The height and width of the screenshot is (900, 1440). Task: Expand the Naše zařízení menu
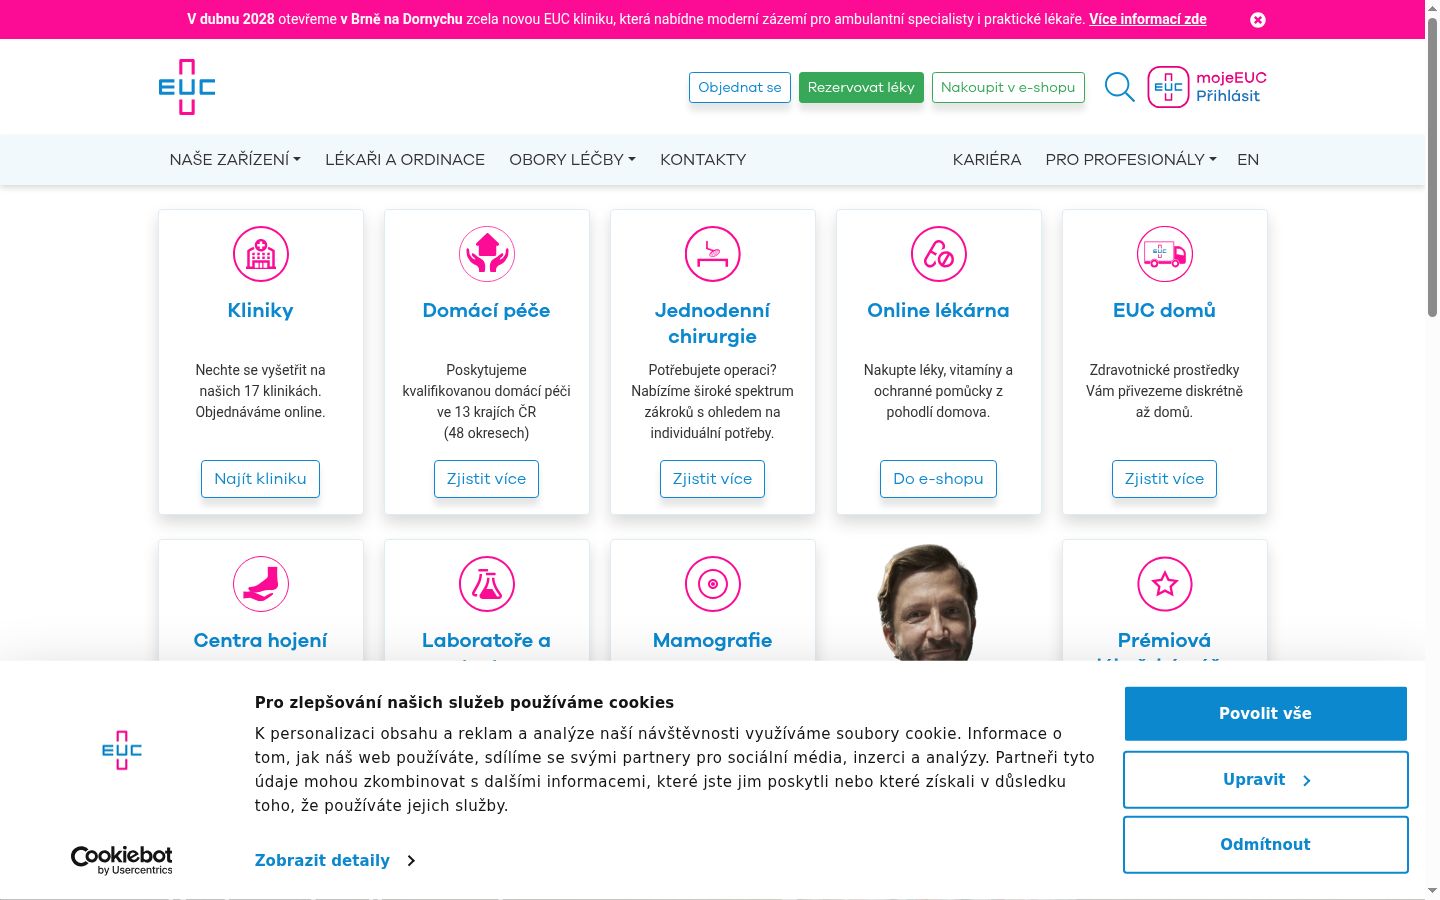coord(235,159)
